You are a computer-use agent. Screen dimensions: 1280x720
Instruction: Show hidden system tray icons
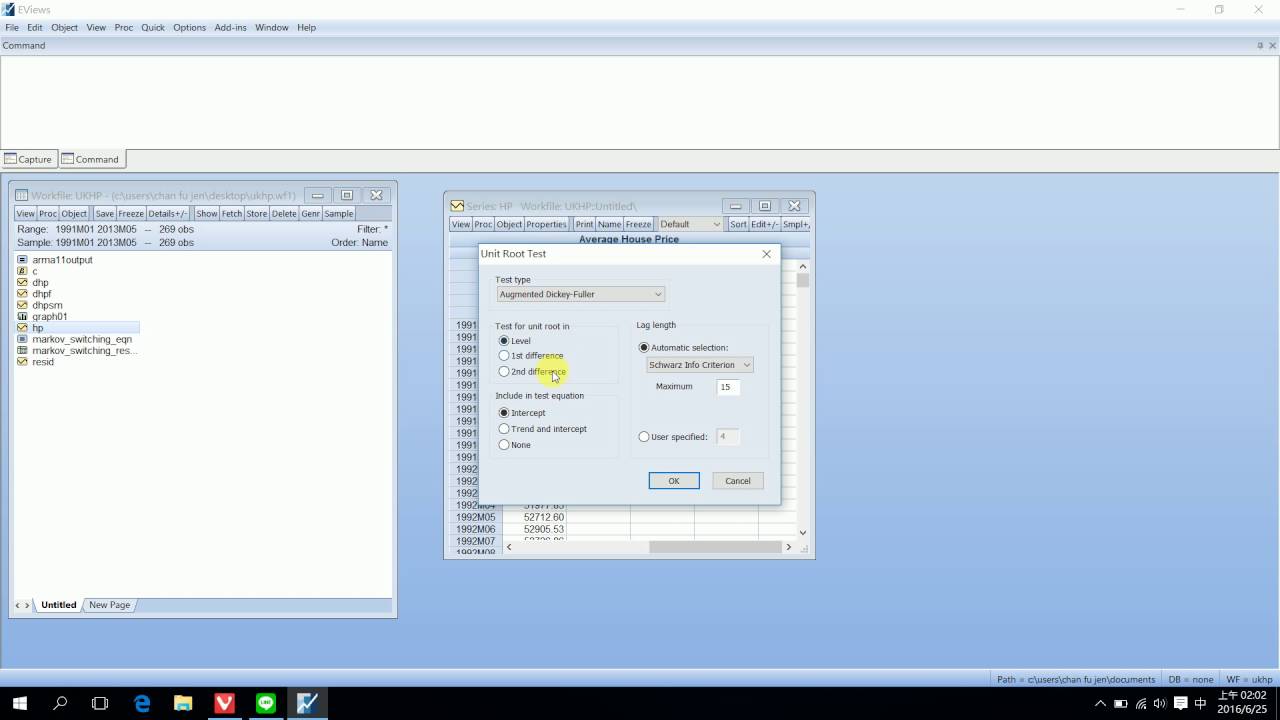coord(1100,704)
